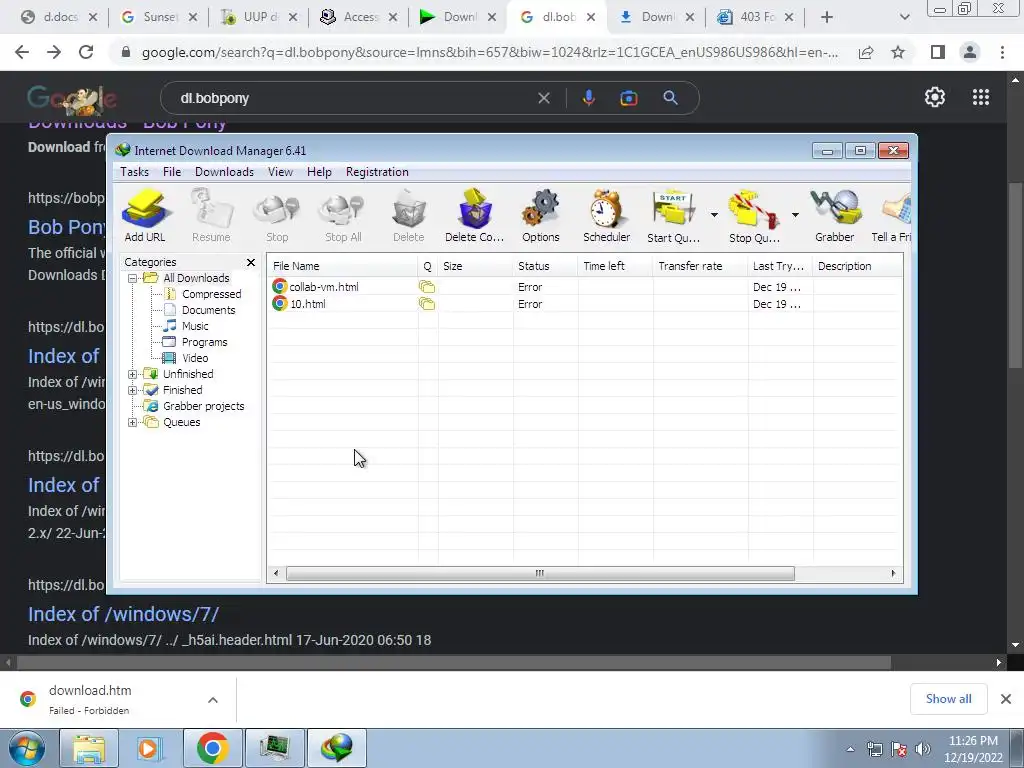Open download.htm item options chevron
The height and width of the screenshot is (768, 1024).
[213, 700]
